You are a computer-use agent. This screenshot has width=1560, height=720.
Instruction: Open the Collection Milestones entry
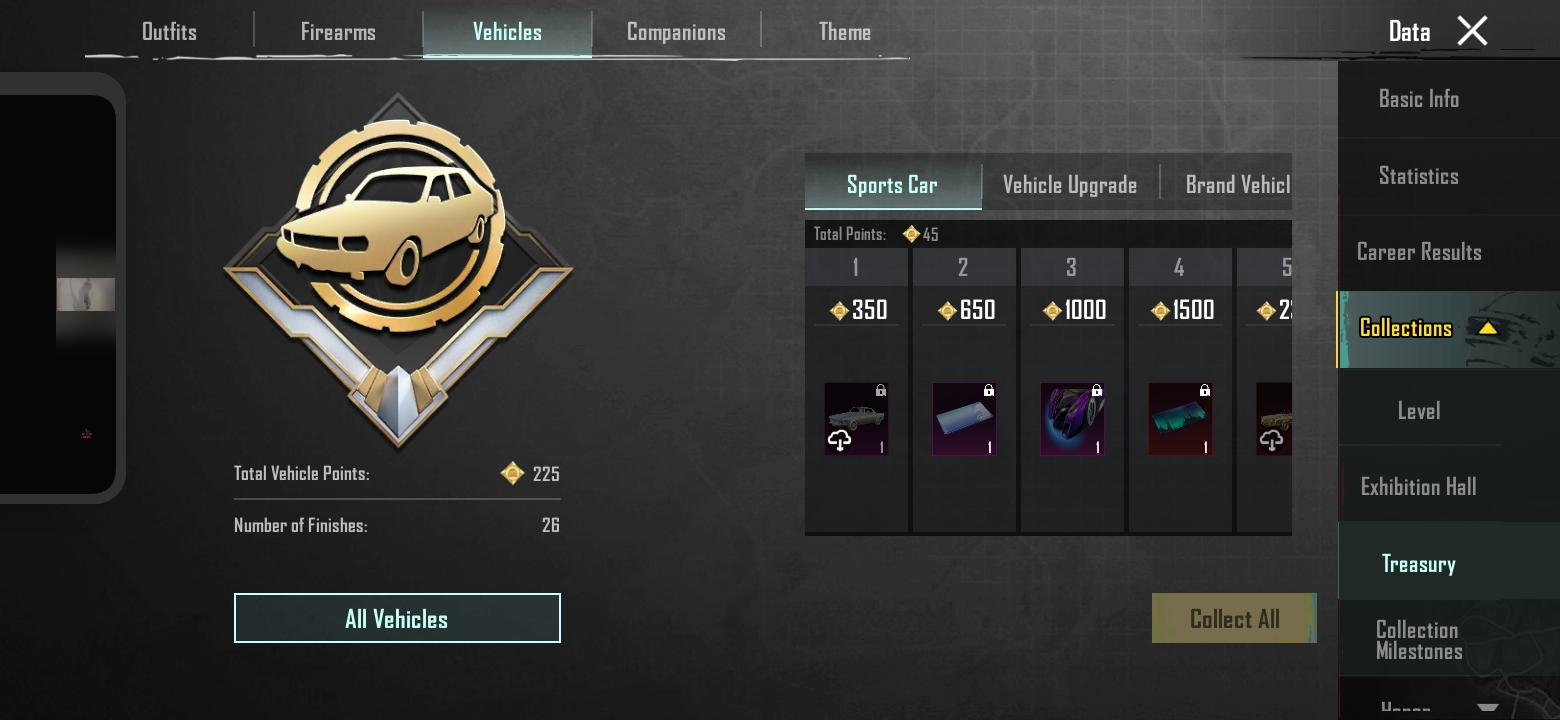point(1418,640)
